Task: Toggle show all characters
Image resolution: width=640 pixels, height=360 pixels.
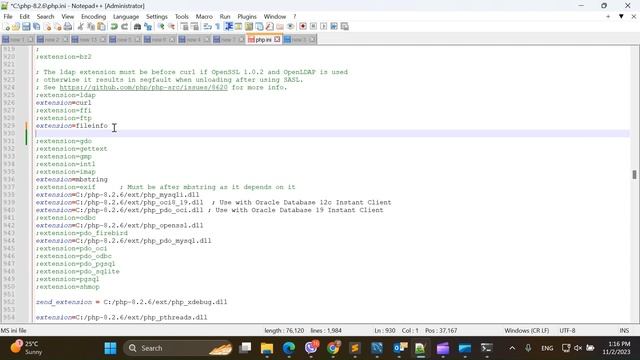Action: click(x=218, y=27)
